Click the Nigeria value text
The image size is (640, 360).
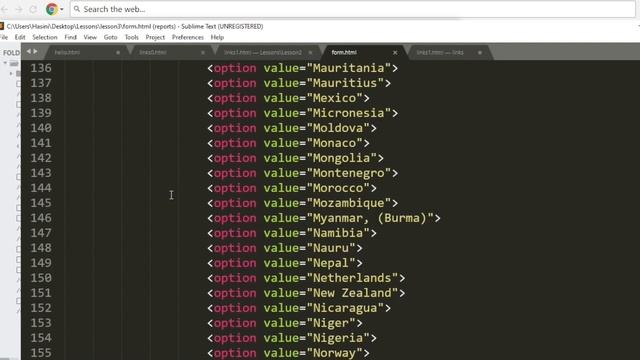[338, 338]
